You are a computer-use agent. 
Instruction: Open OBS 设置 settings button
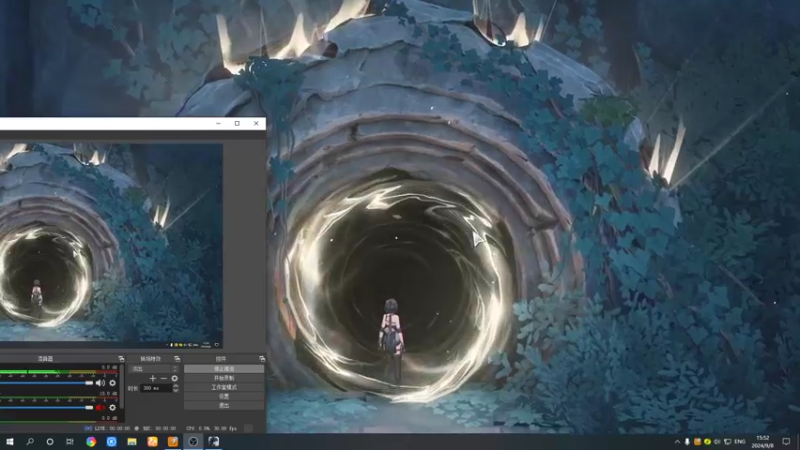224,396
